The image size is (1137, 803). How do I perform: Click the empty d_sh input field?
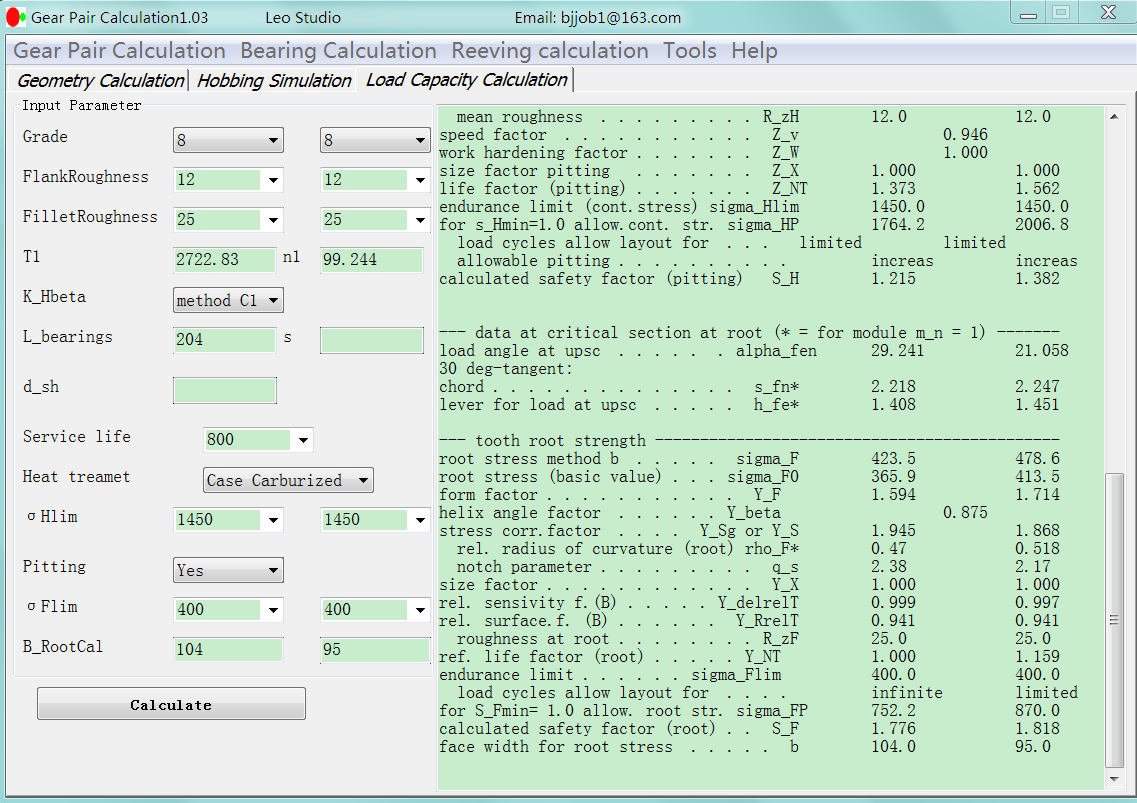tap(225, 390)
